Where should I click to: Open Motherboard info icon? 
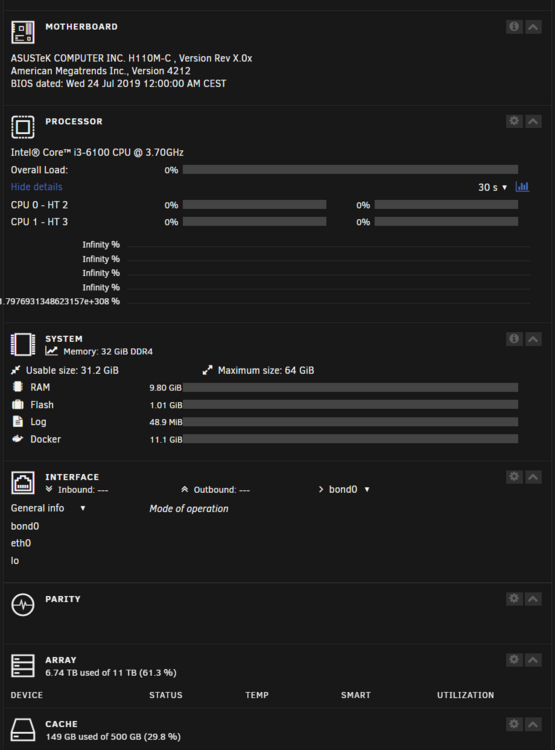click(x=514, y=27)
